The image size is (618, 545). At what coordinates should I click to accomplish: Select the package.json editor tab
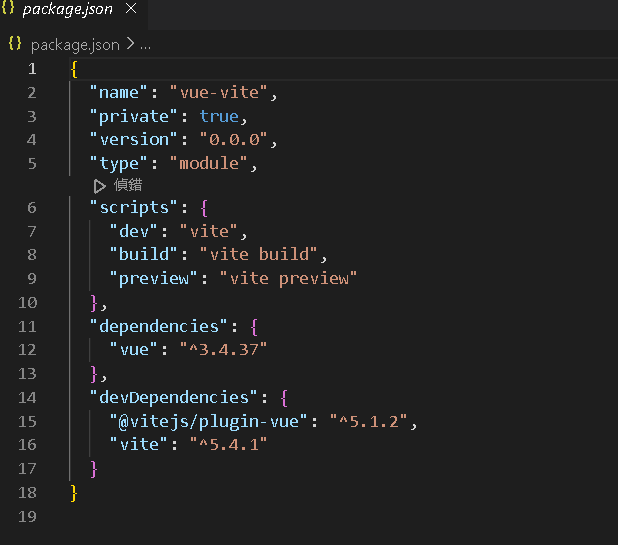pyautogui.click(x=74, y=14)
